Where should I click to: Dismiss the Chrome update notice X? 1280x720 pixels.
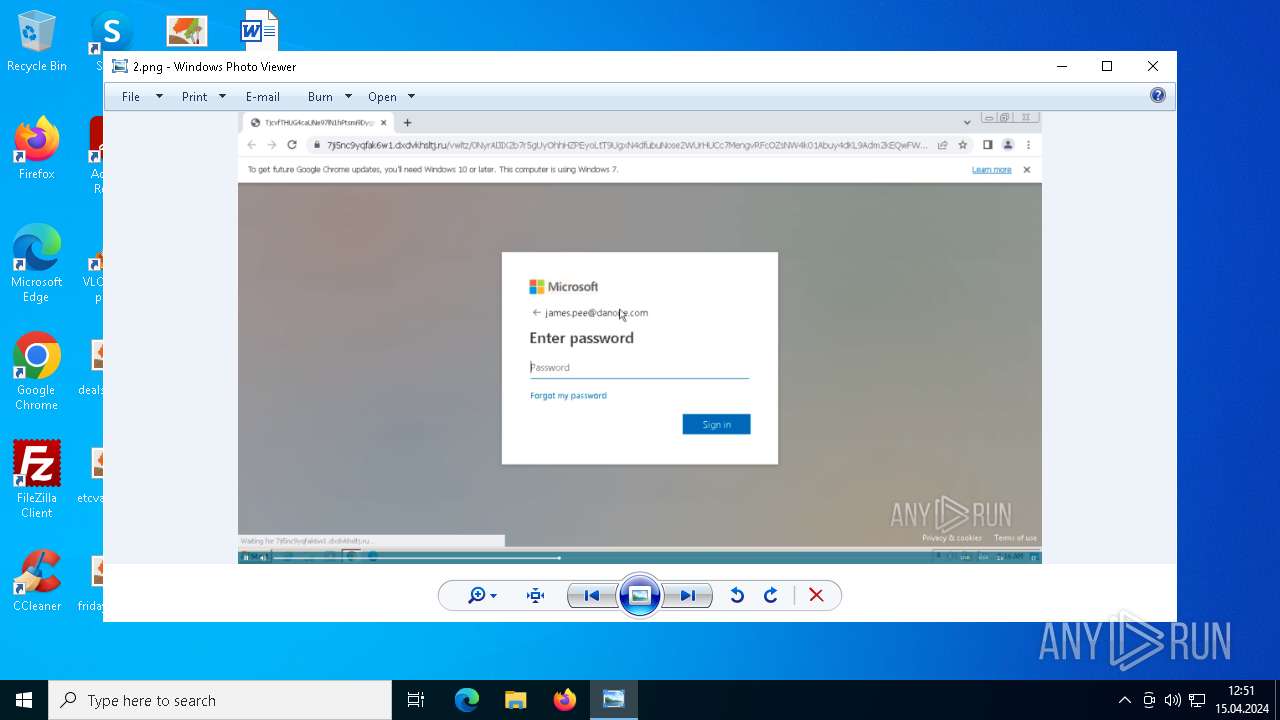tap(1026, 170)
